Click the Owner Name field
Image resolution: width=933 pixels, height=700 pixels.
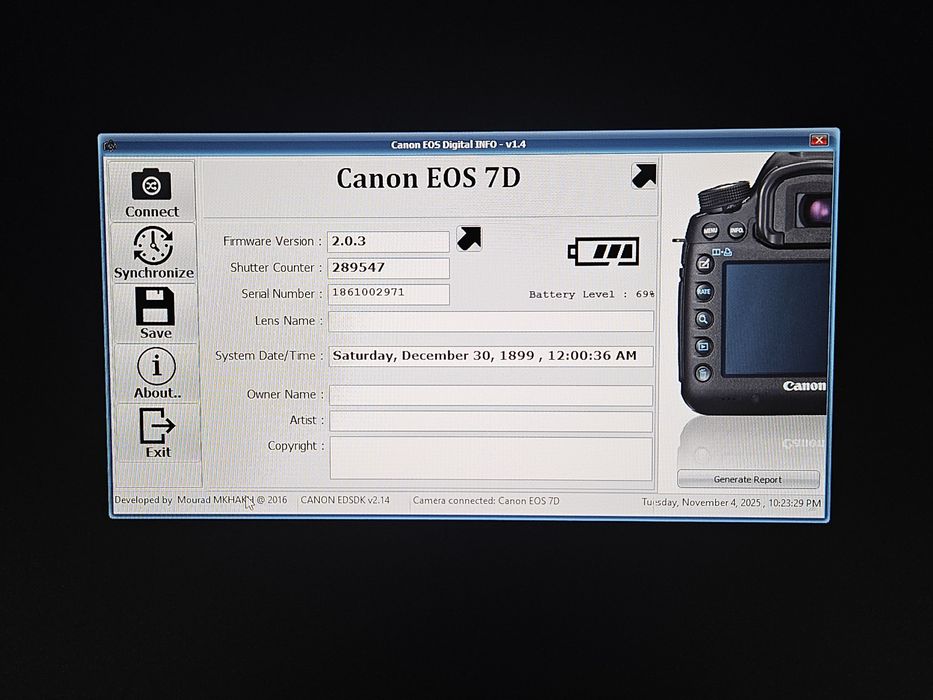tap(491, 395)
